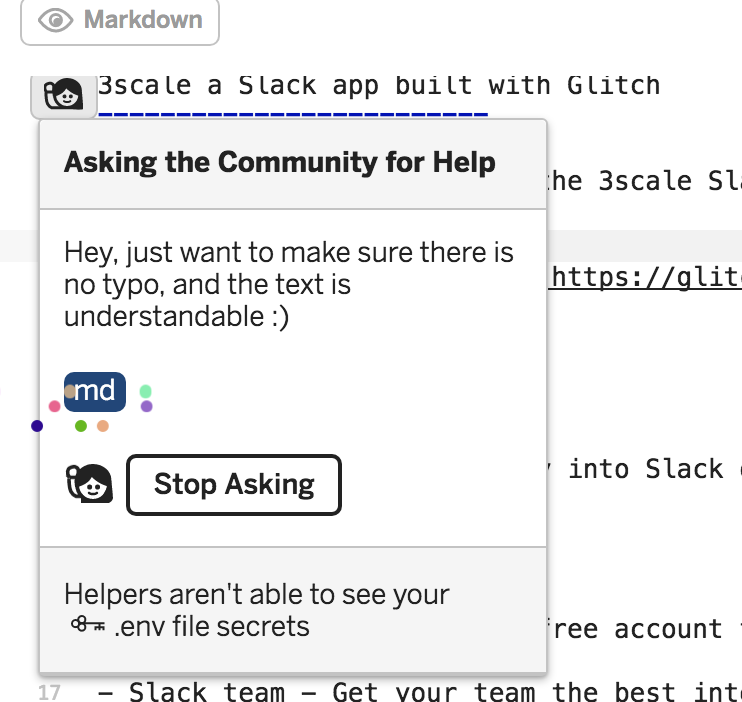Click the 'Slack team' line in the editor

coord(420,692)
